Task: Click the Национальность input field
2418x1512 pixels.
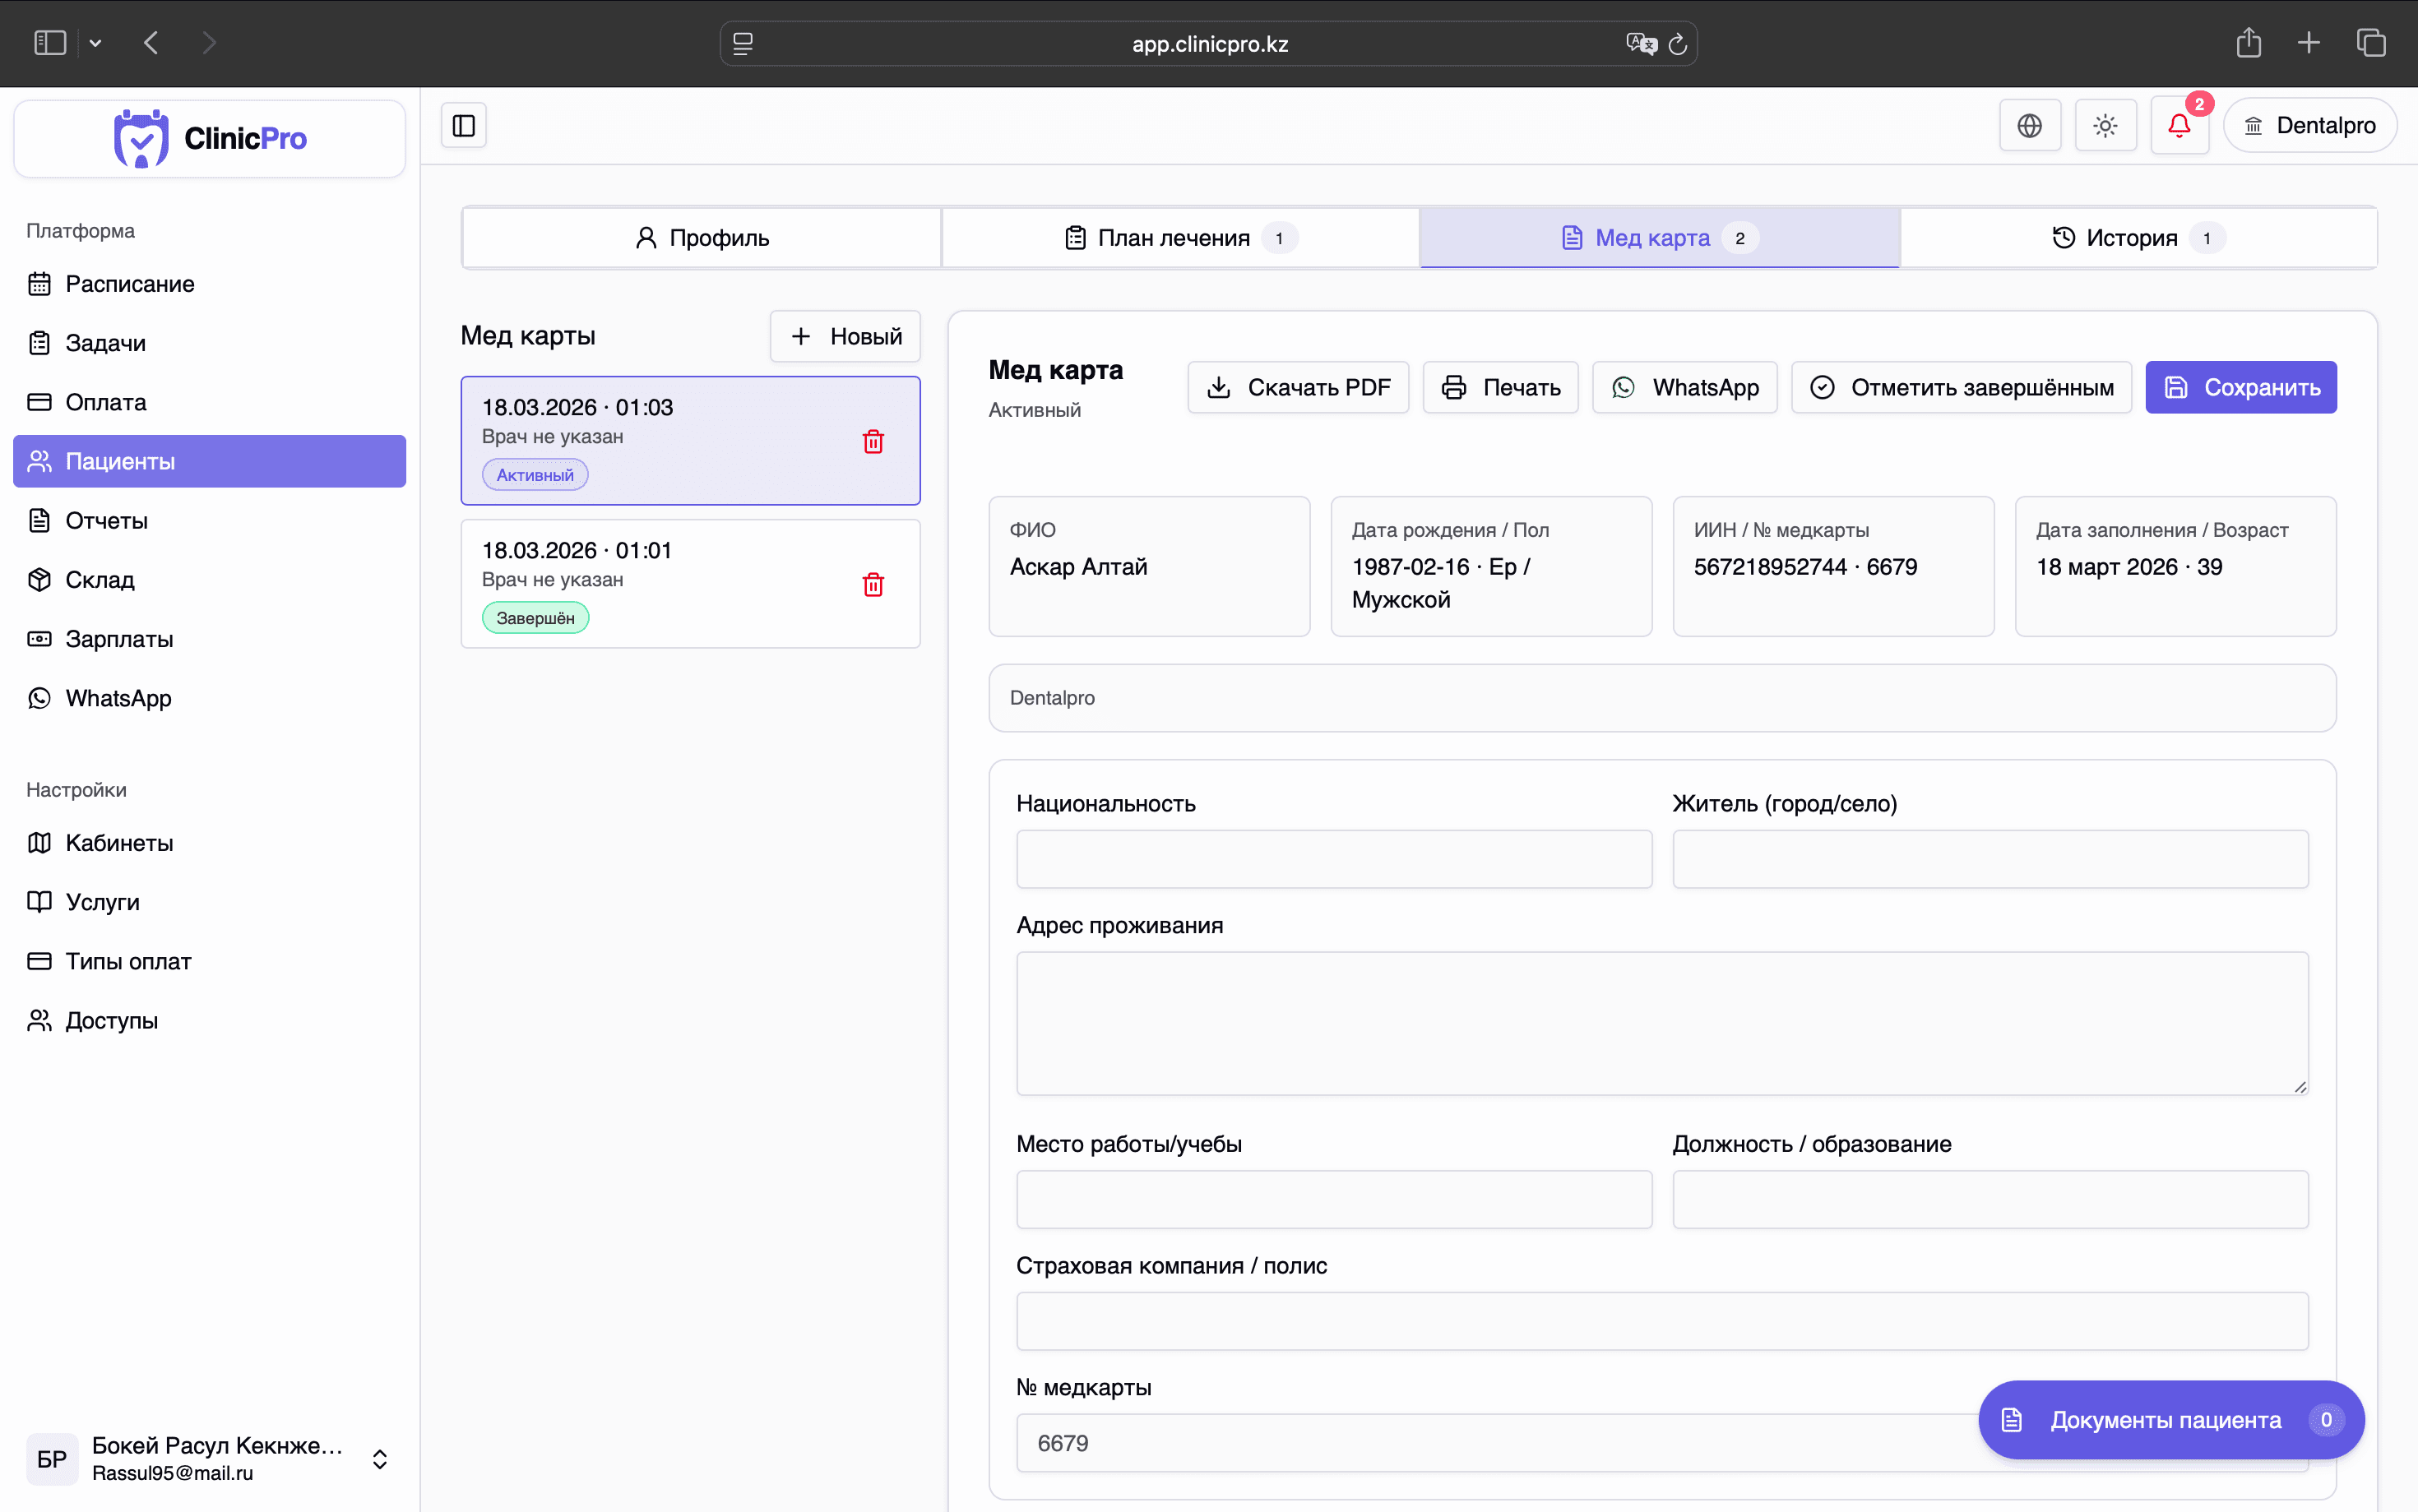Action: [x=1332, y=859]
